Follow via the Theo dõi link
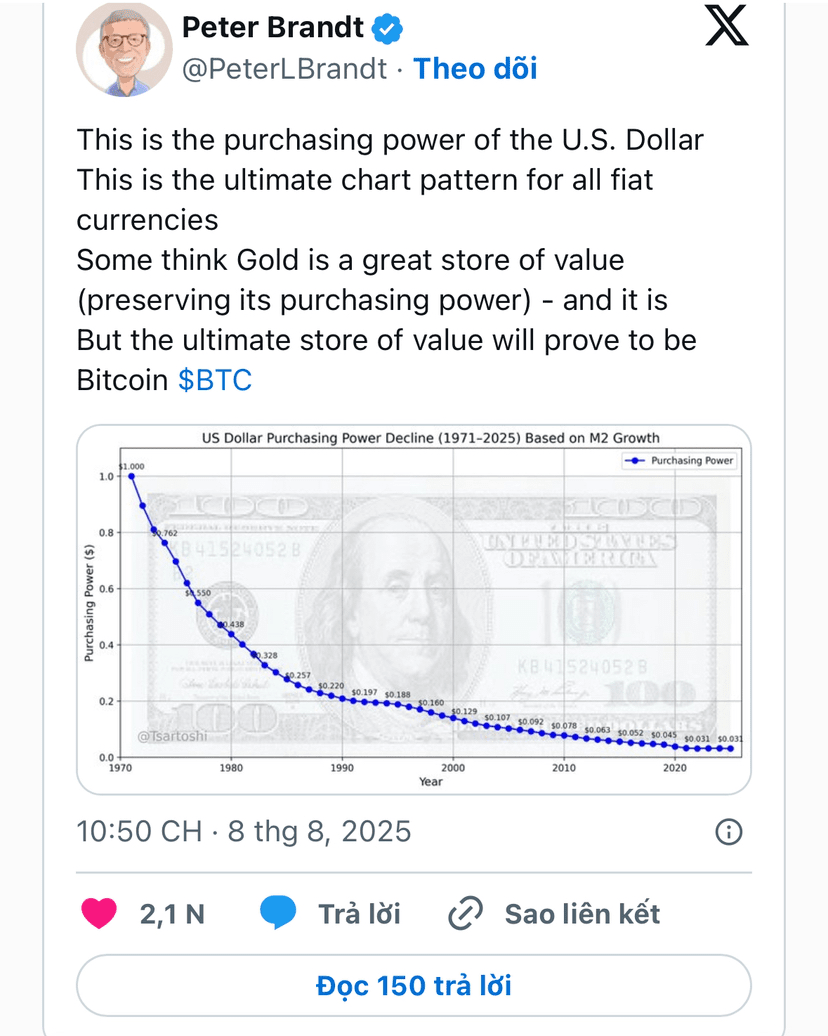 pos(475,69)
